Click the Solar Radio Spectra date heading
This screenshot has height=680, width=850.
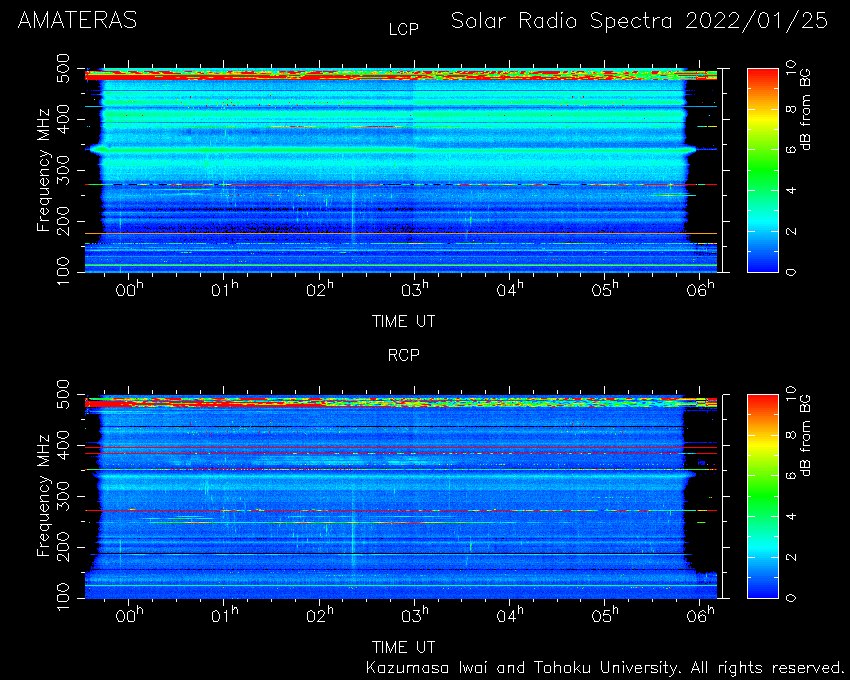(640, 21)
